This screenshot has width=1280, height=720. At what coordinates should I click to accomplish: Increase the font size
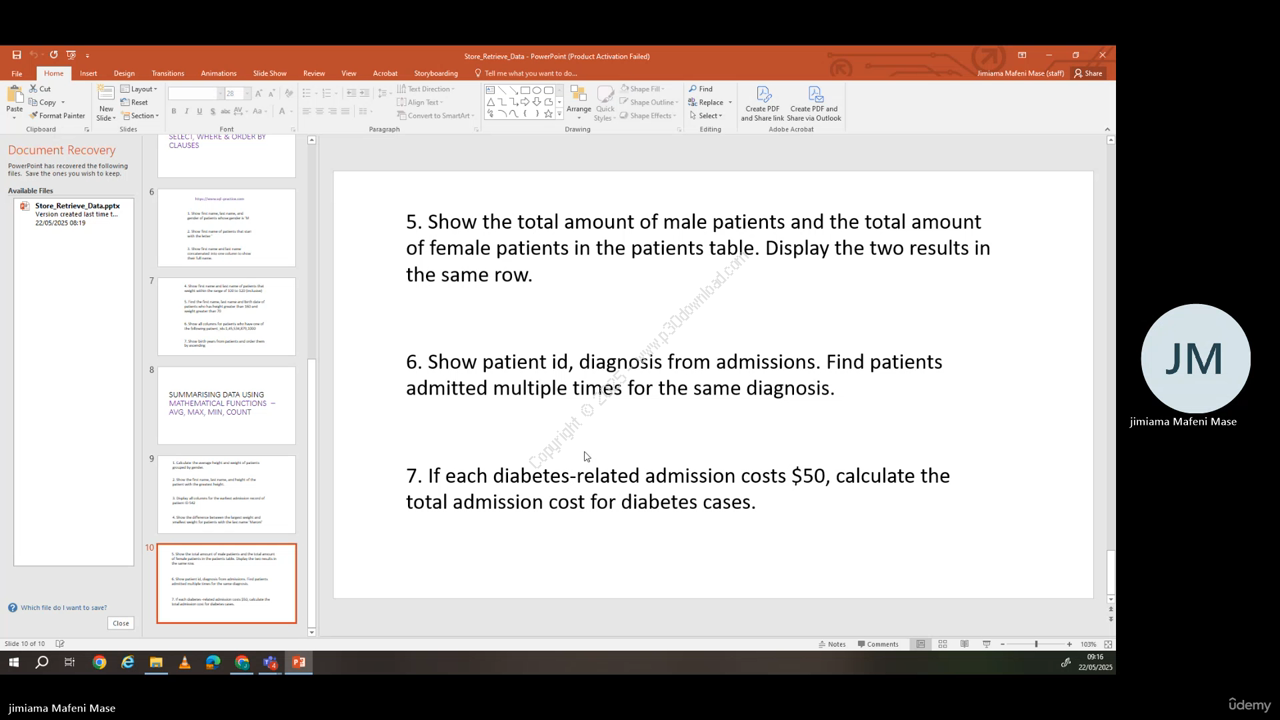[x=257, y=93]
